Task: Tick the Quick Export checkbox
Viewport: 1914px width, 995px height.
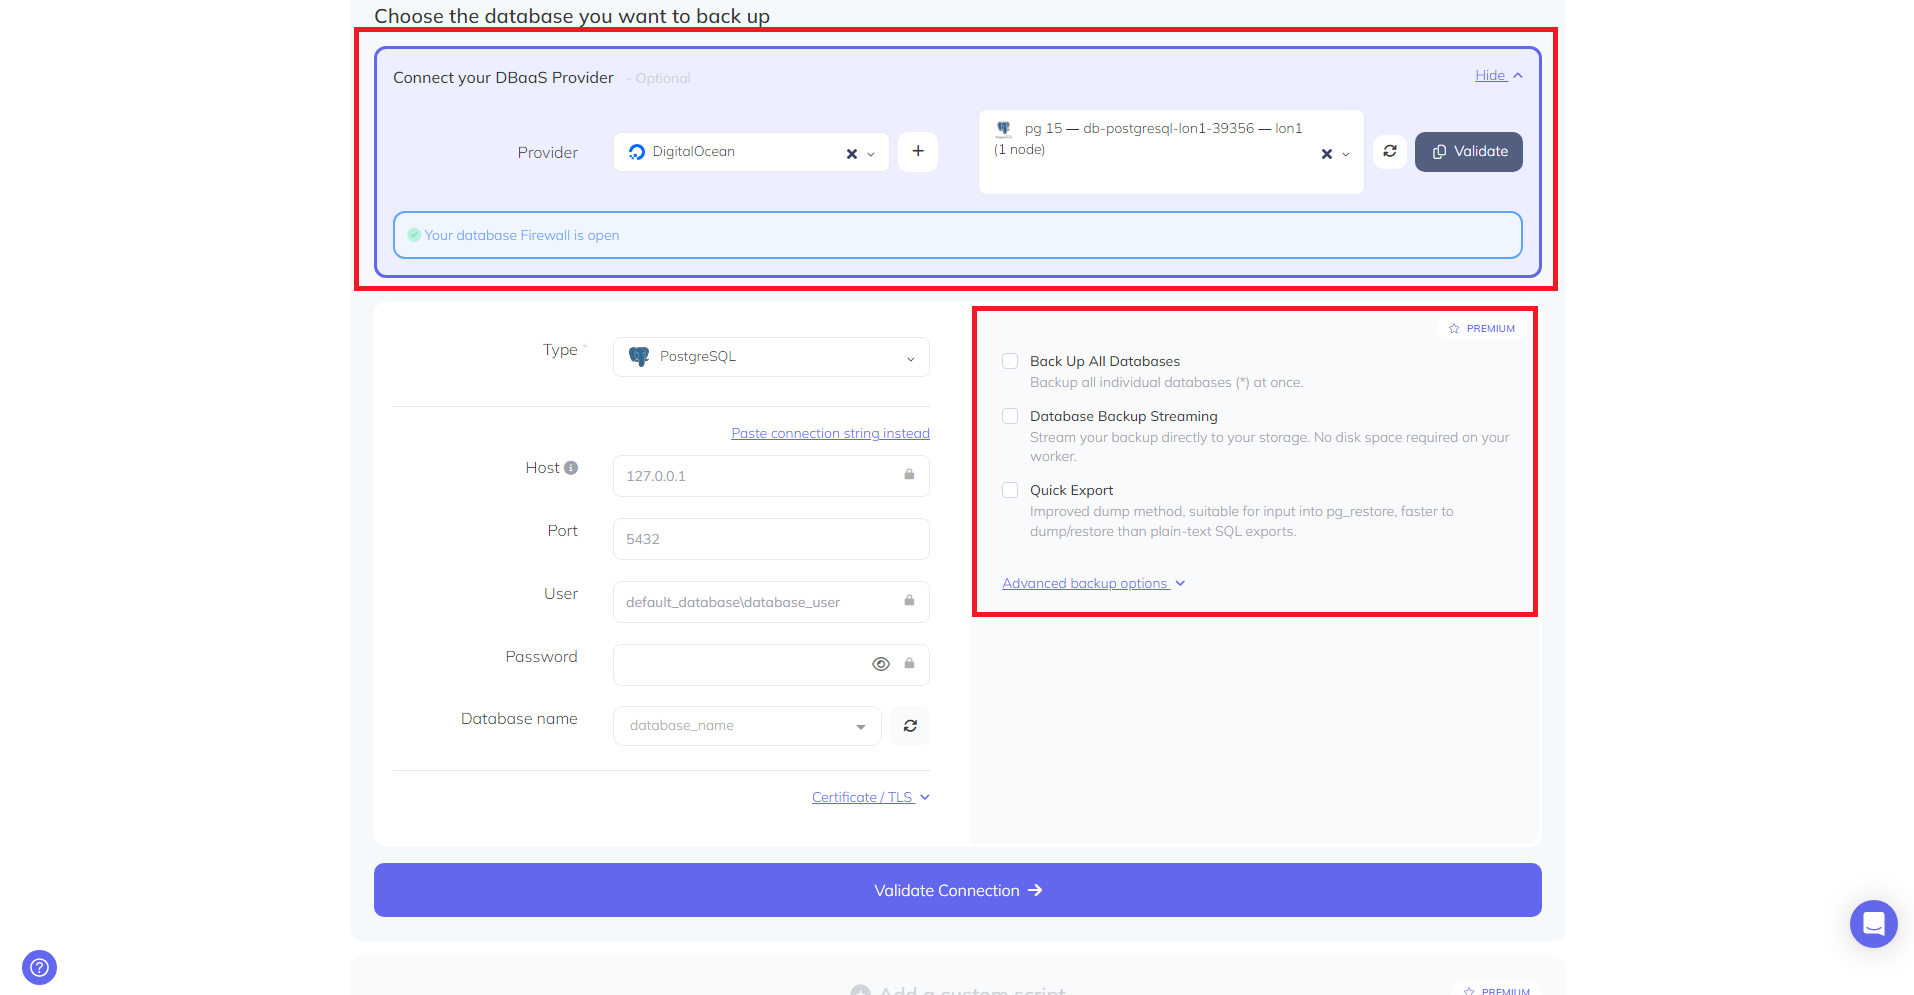Action: (x=1010, y=490)
